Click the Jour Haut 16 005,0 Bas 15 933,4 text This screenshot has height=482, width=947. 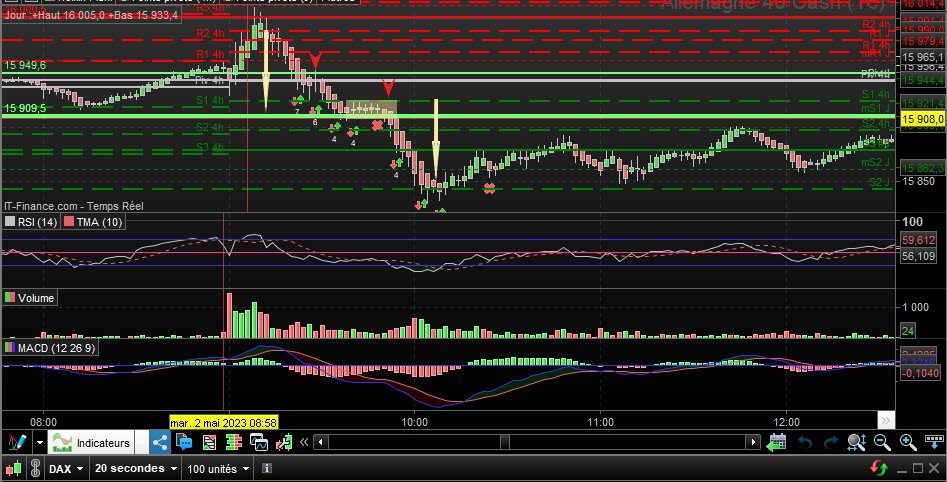(x=91, y=14)
